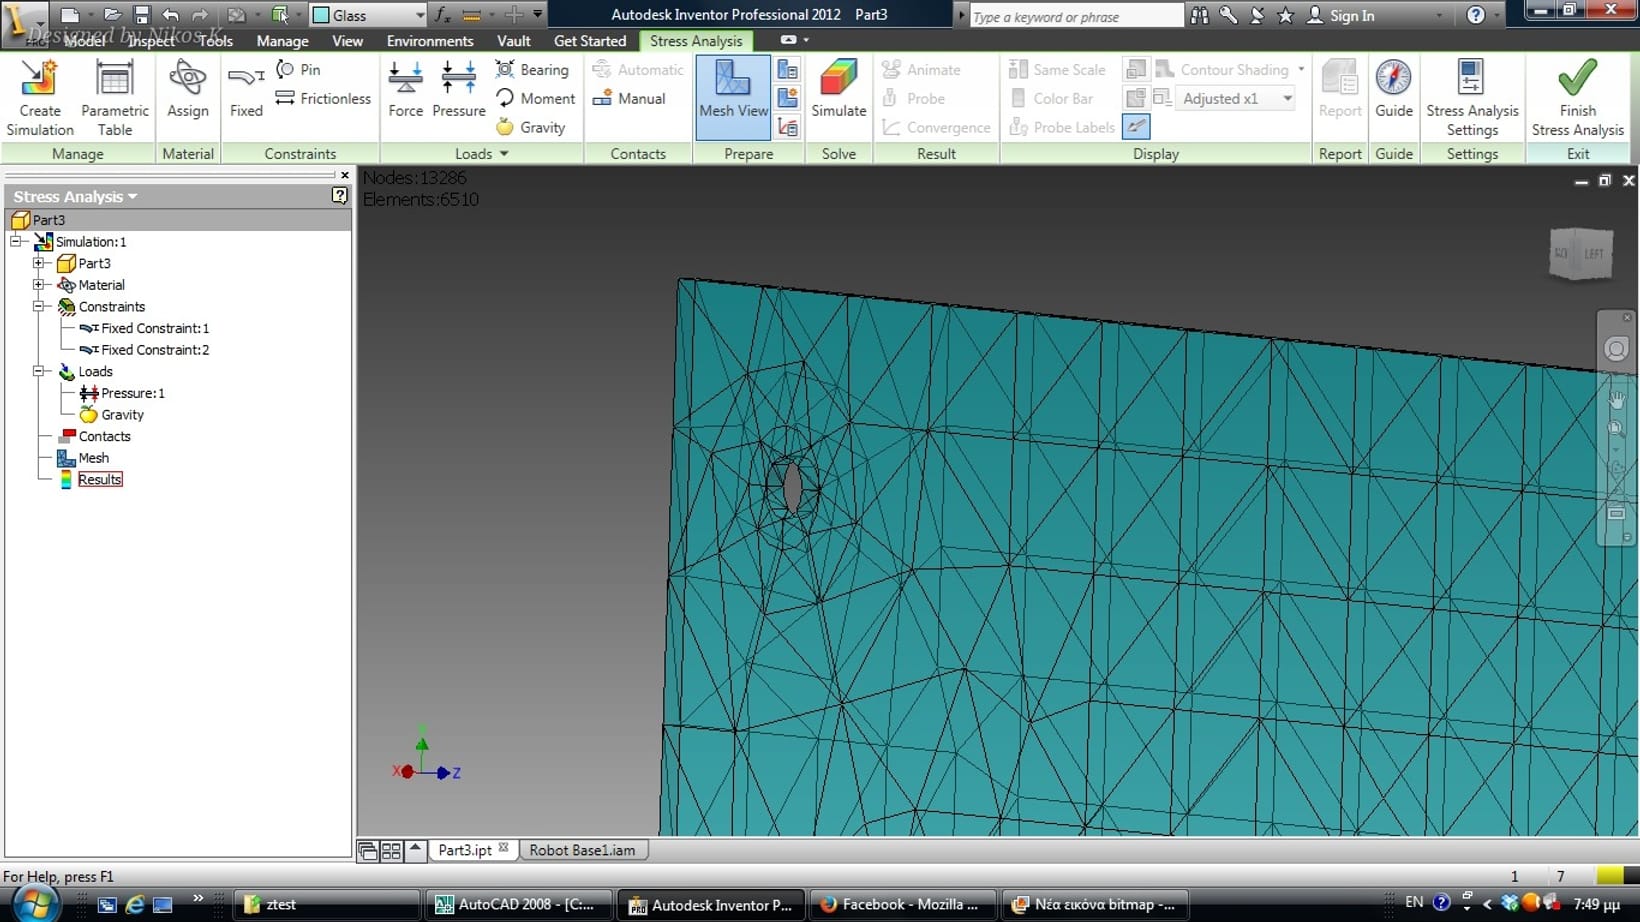Open the Environments ribbon tab
The height and width of the screenshot is (922, 1640).
[429, 41]
